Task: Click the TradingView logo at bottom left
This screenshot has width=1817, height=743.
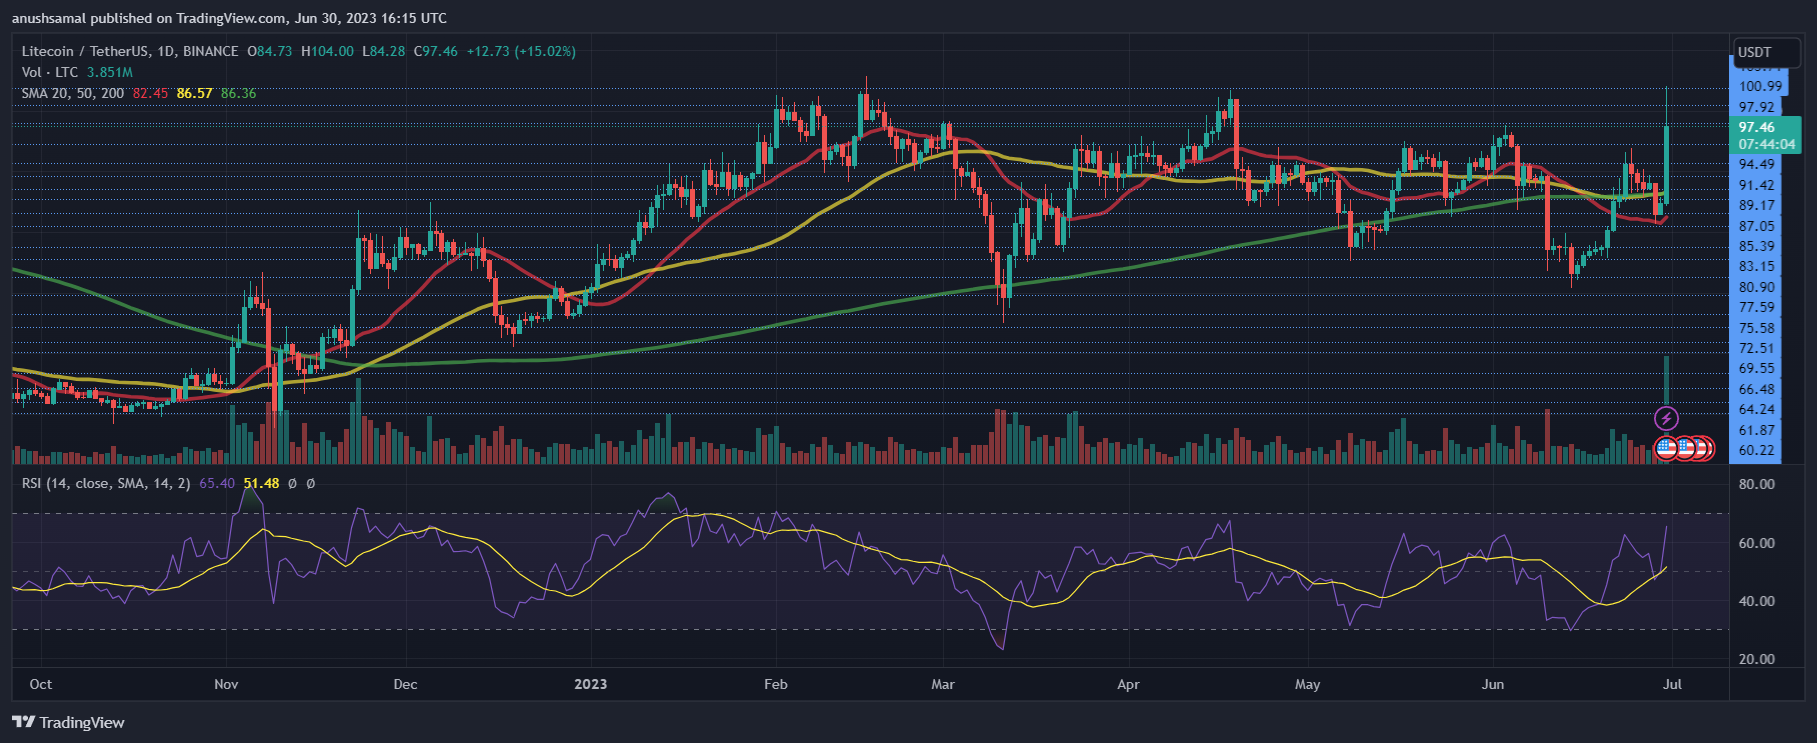Action: (68, 722)
